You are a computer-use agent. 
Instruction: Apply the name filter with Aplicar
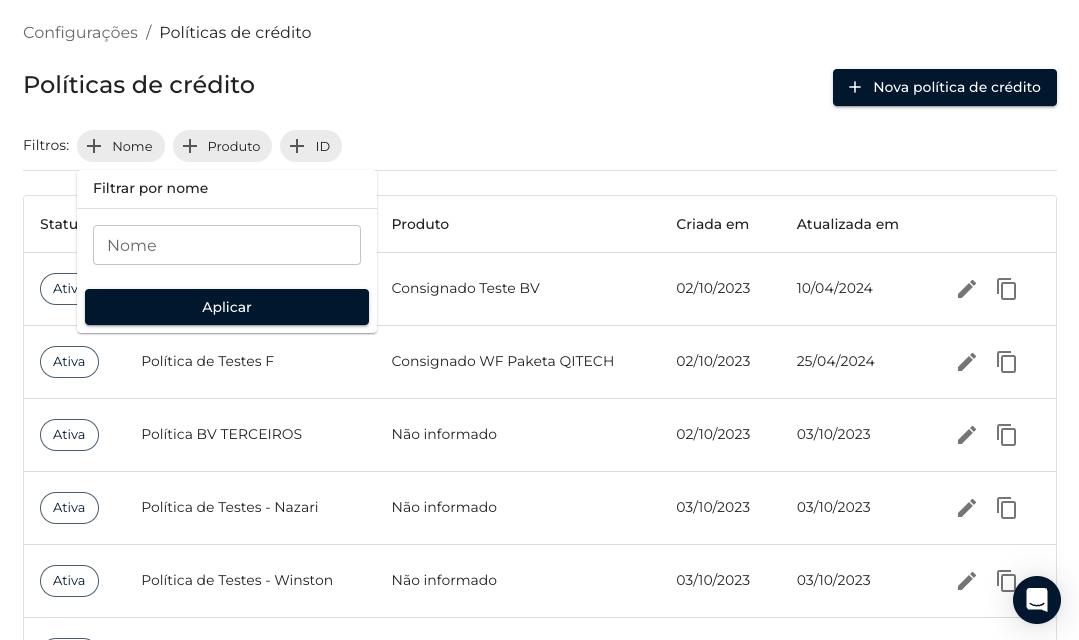pyautogui.click(x=227, y=307)
